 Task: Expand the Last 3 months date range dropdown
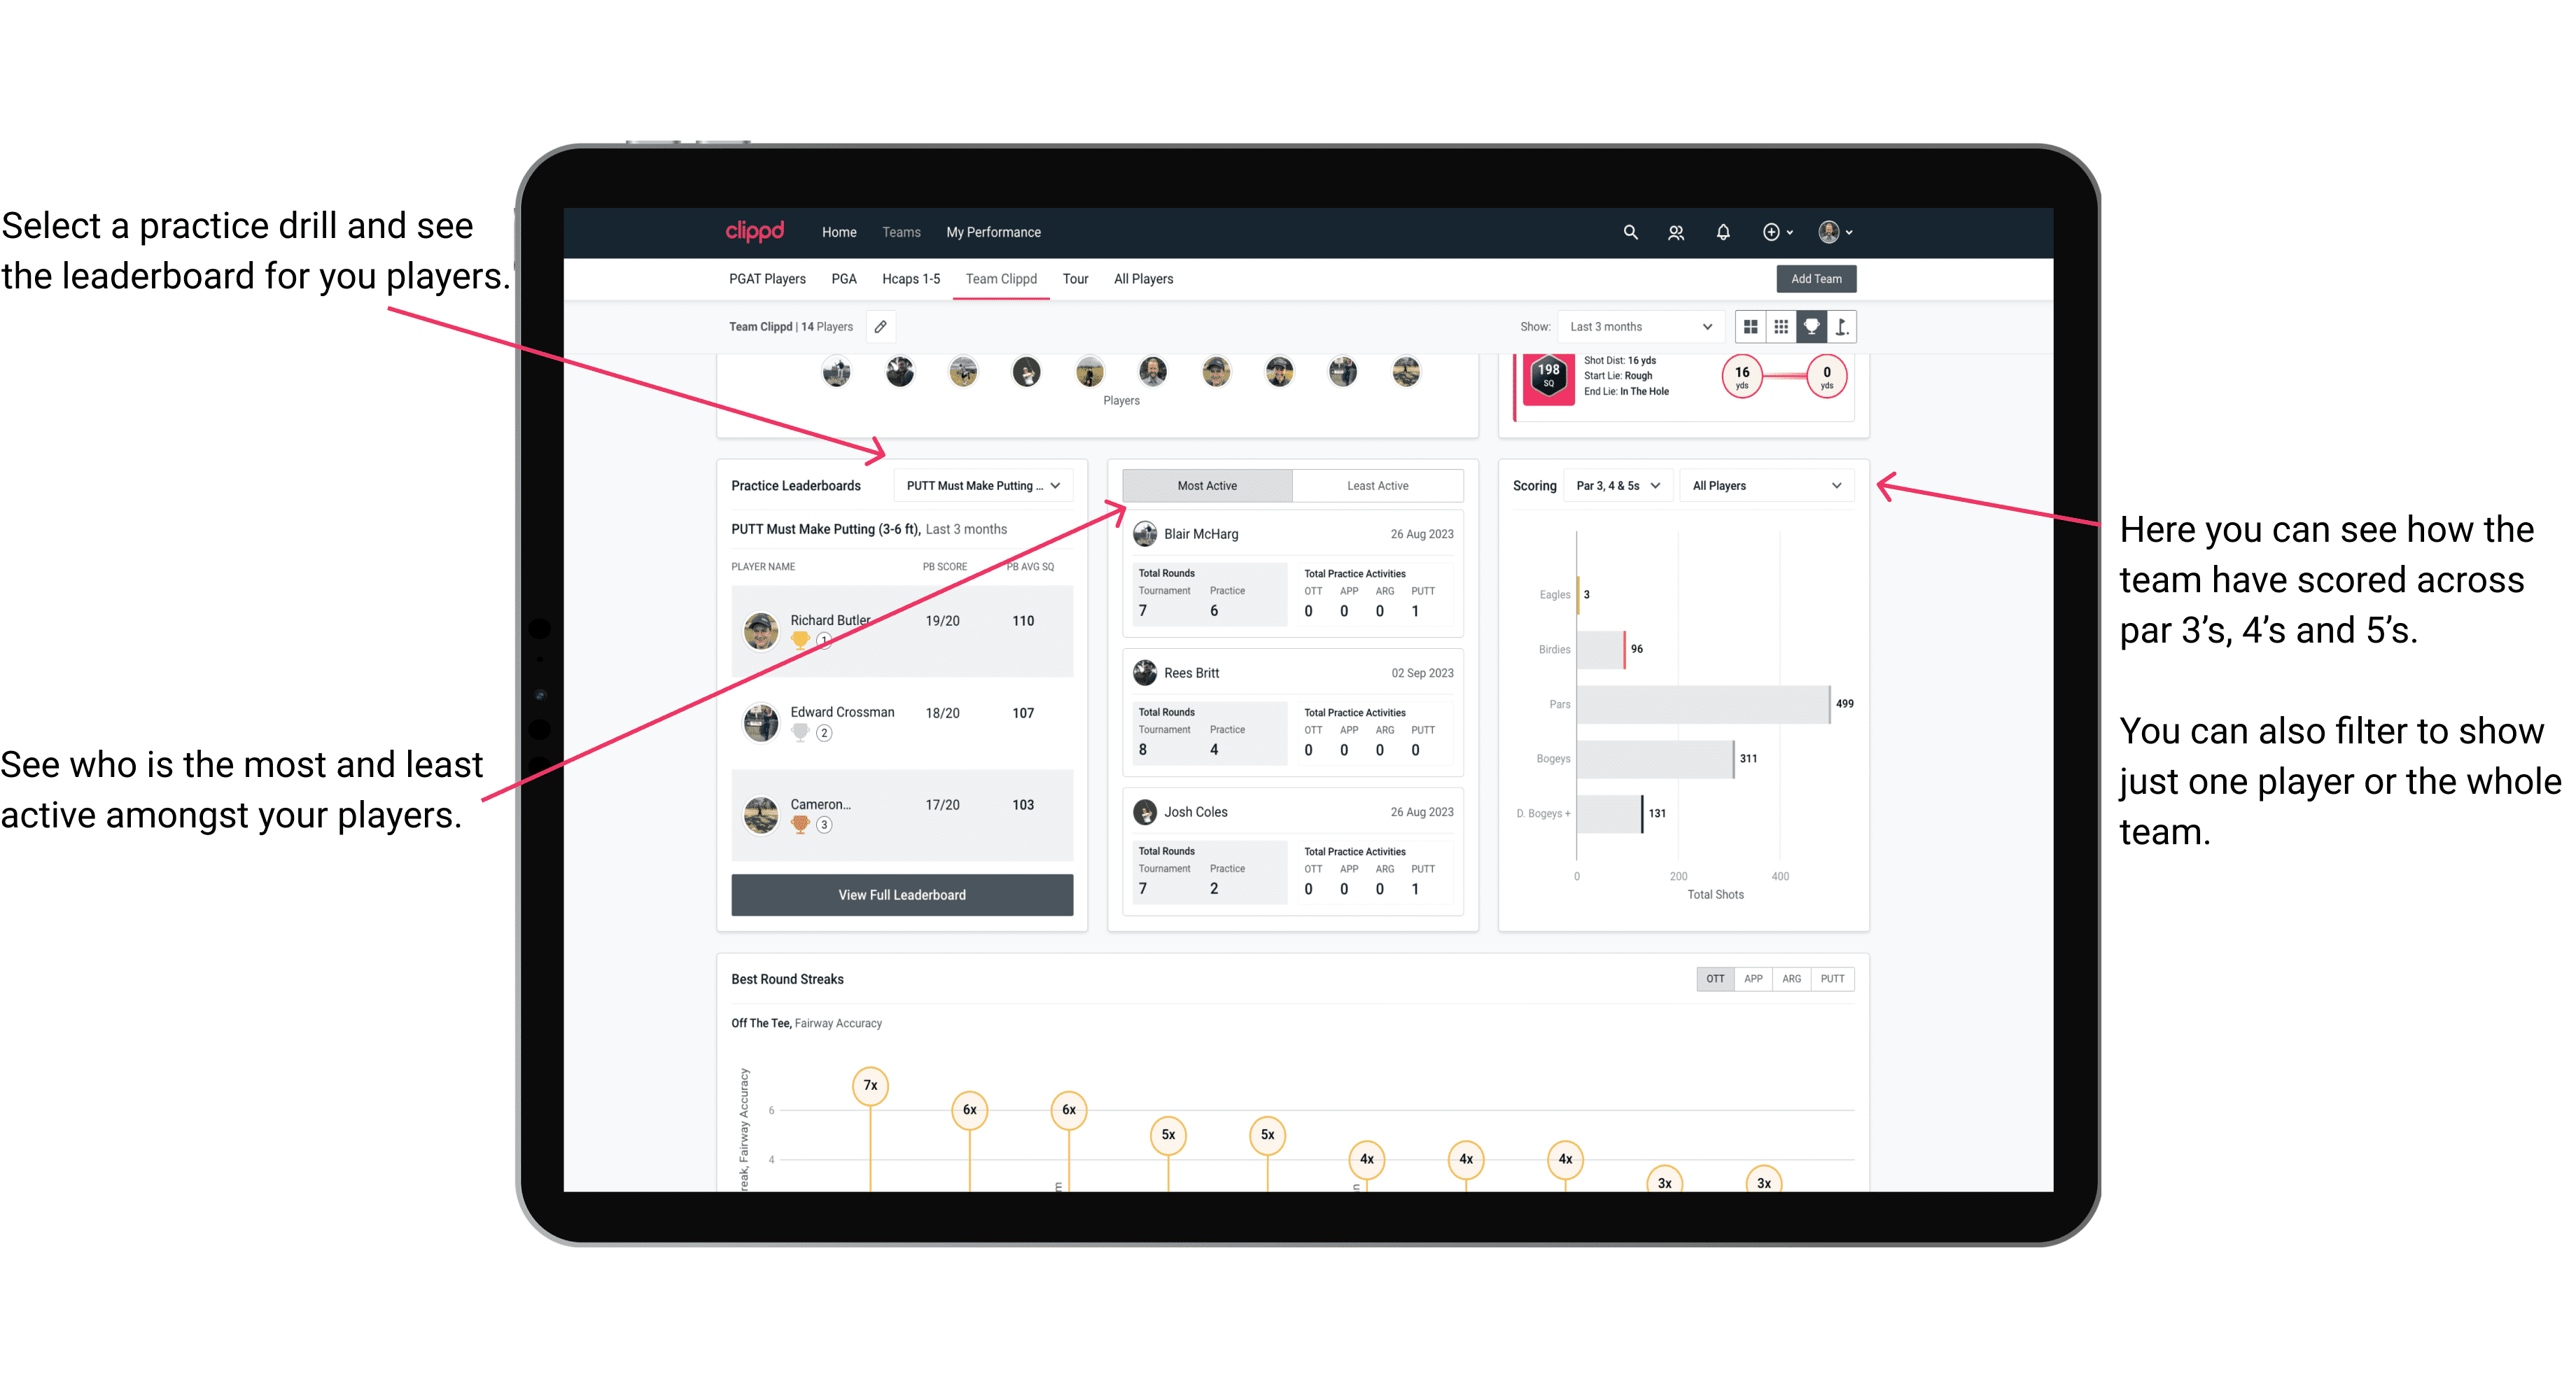point(1638,326)
